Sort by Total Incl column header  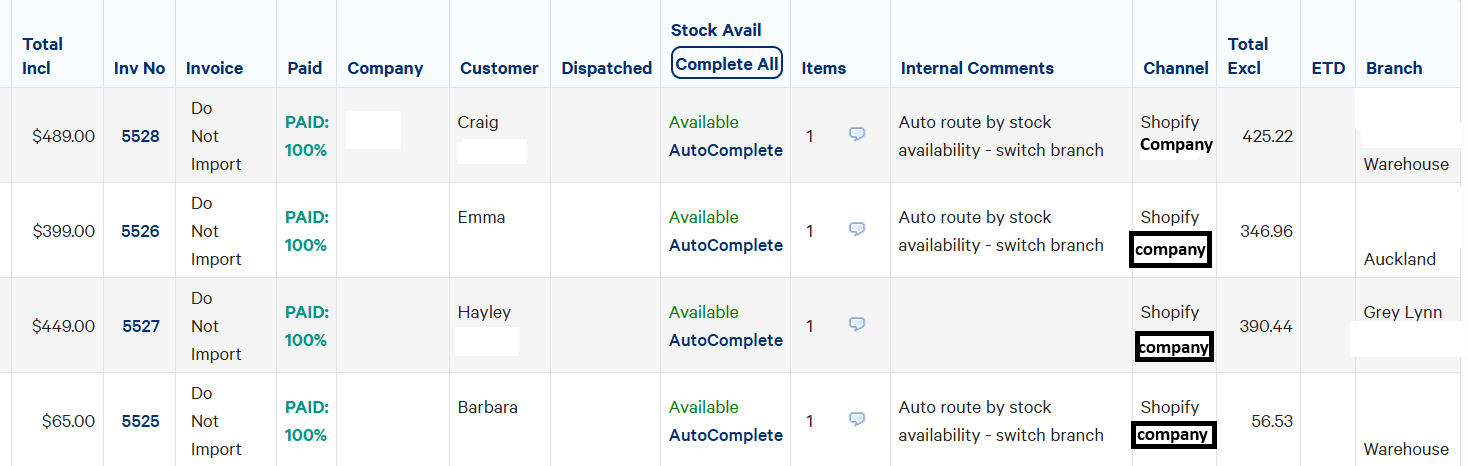pyautogui.click(x=42, y=56)
